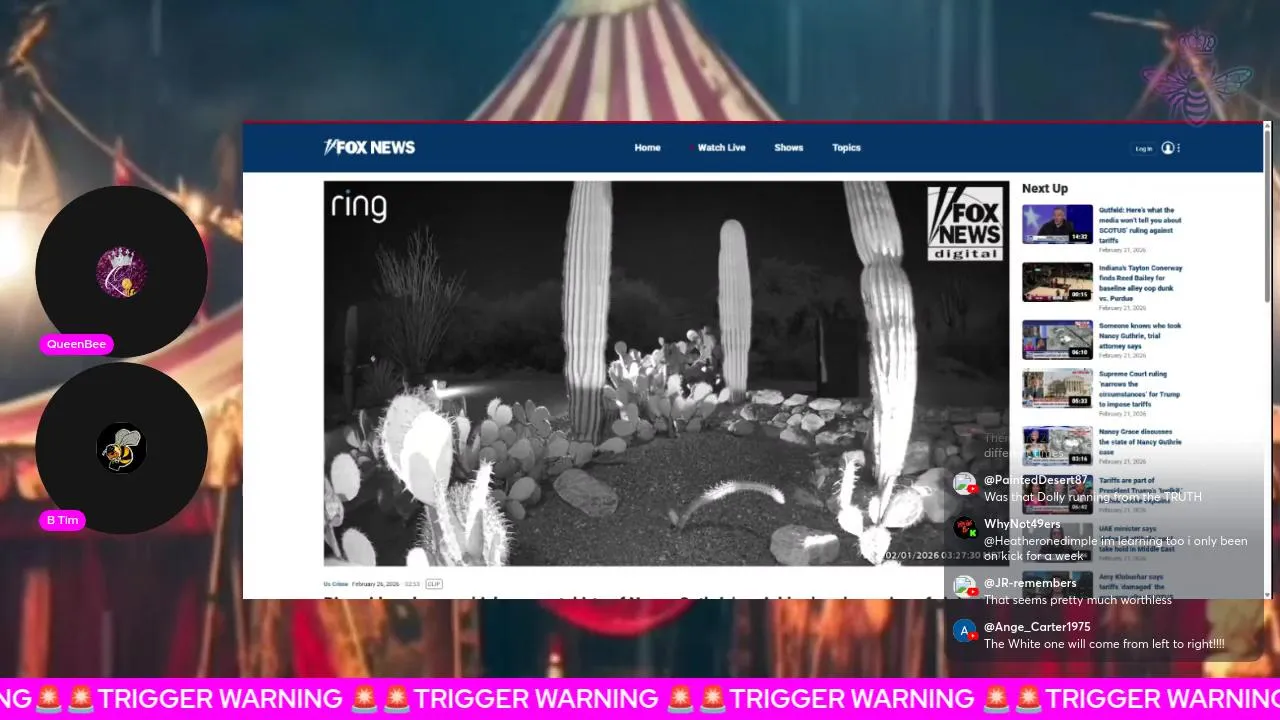Click the US Crime category link below video
This screenshot has width=1280, height=720.
pyautogui.click(x=334, y=584)
